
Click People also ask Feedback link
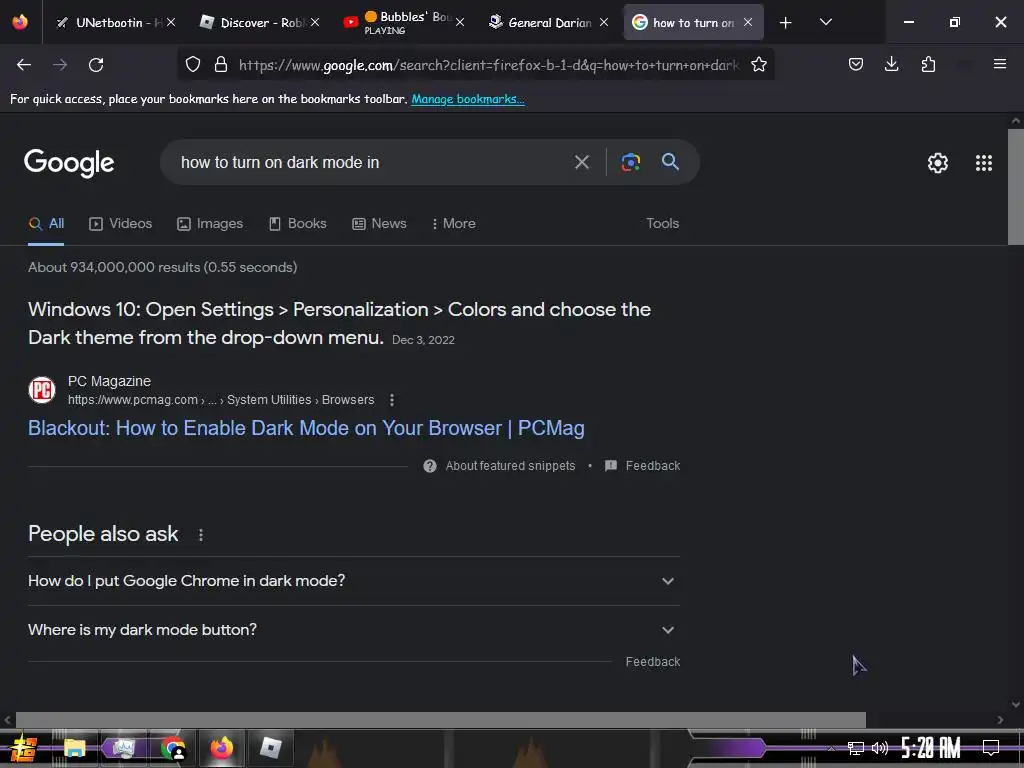[x=652, y=662]
